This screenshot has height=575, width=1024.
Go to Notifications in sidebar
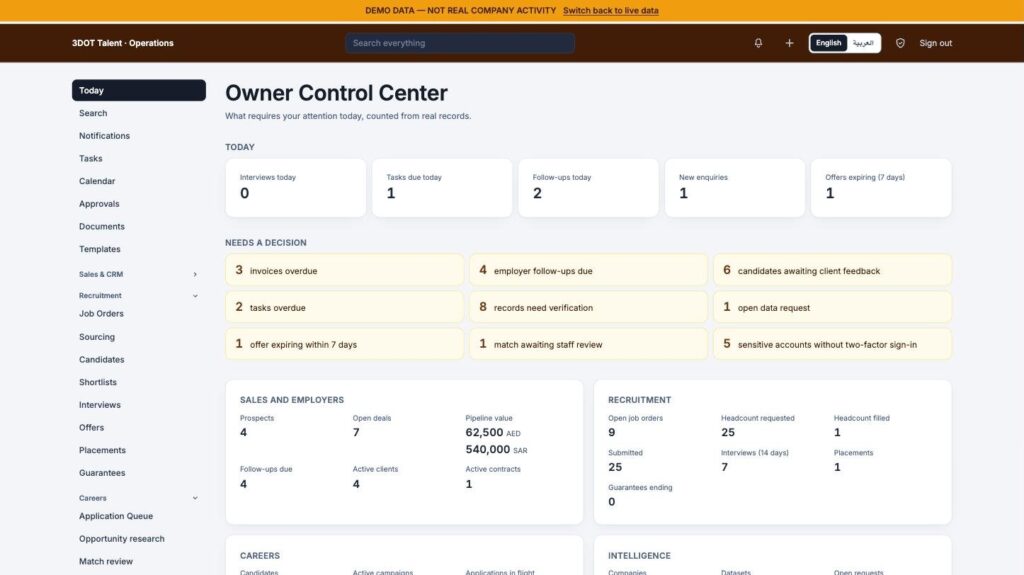(138, 136)
